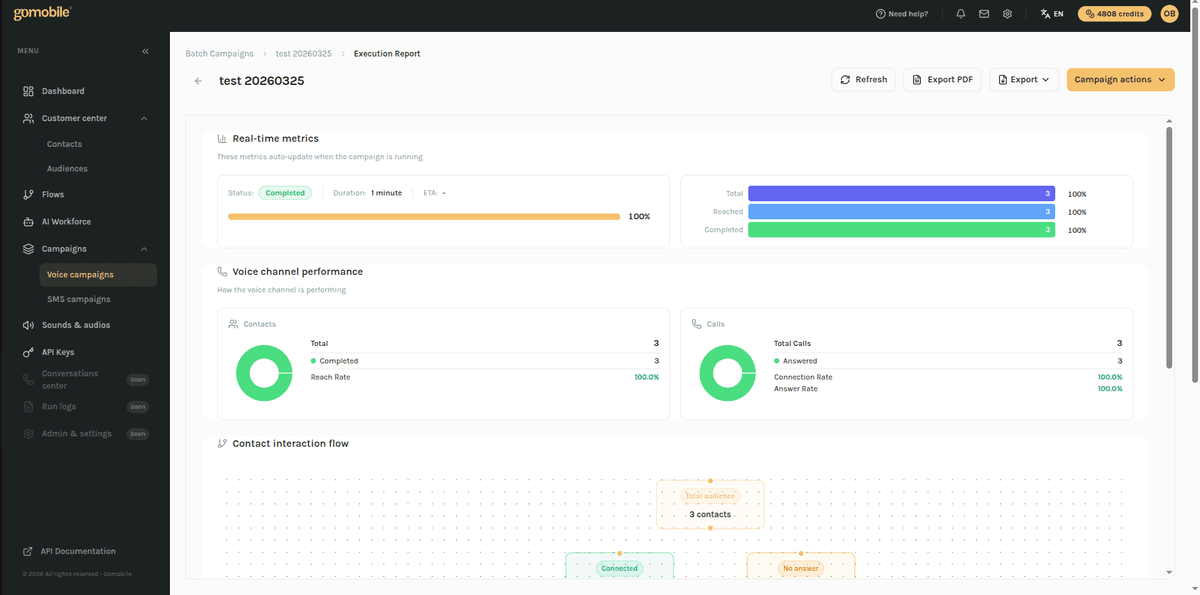Collapse the sidebar with the double chevron
This screenshot has height=595, width=1200.
point(144,50)
